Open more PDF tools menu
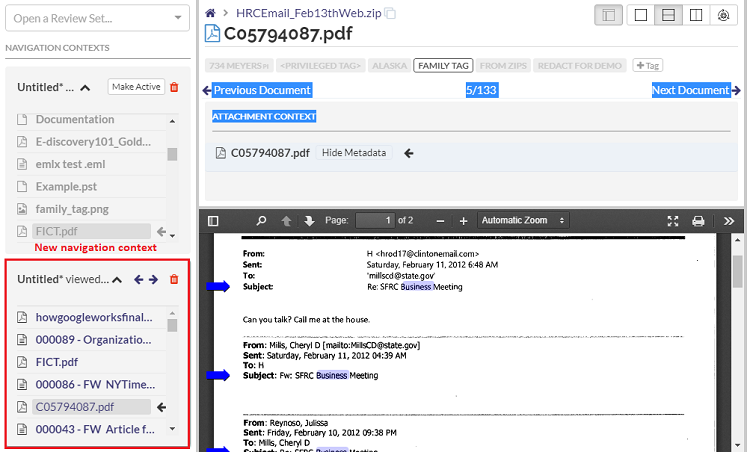 729,220
